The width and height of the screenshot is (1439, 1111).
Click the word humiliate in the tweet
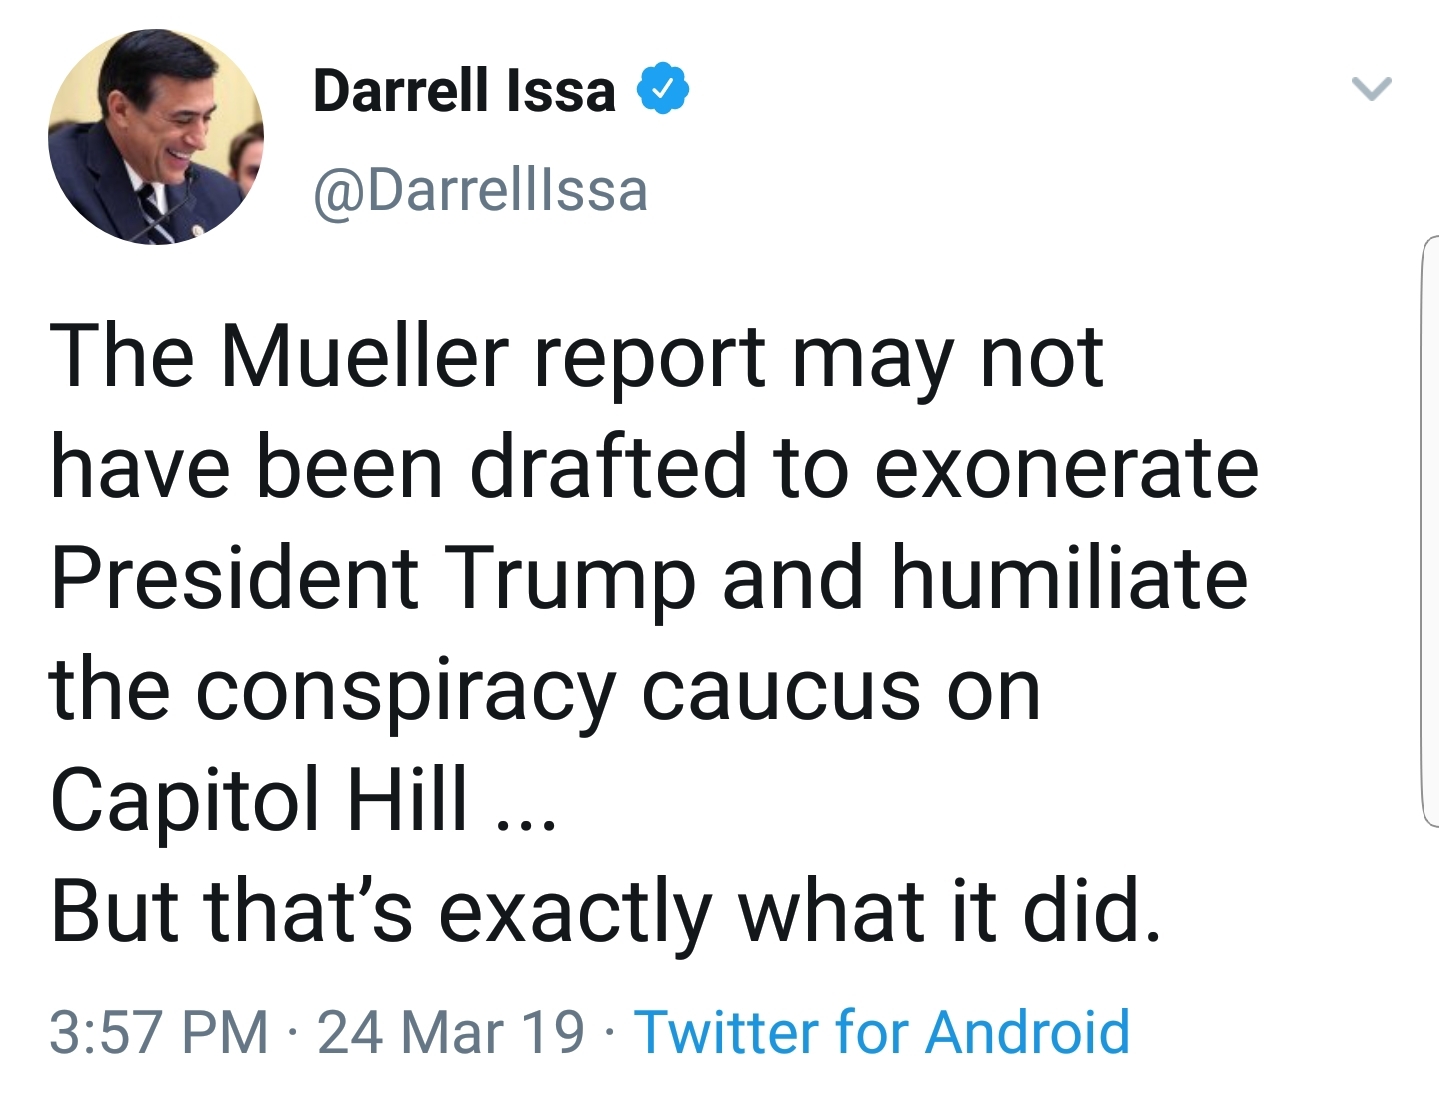[x=1069, y=578]
